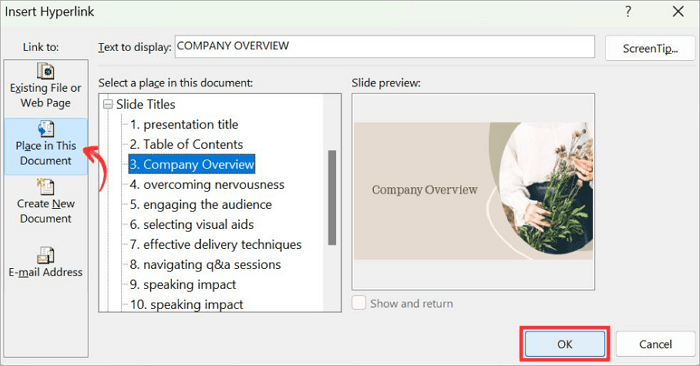The height and width of the screenshot is (366, 700).
Task: Choose the Place in This Document icon
Action: pos(46,129)
